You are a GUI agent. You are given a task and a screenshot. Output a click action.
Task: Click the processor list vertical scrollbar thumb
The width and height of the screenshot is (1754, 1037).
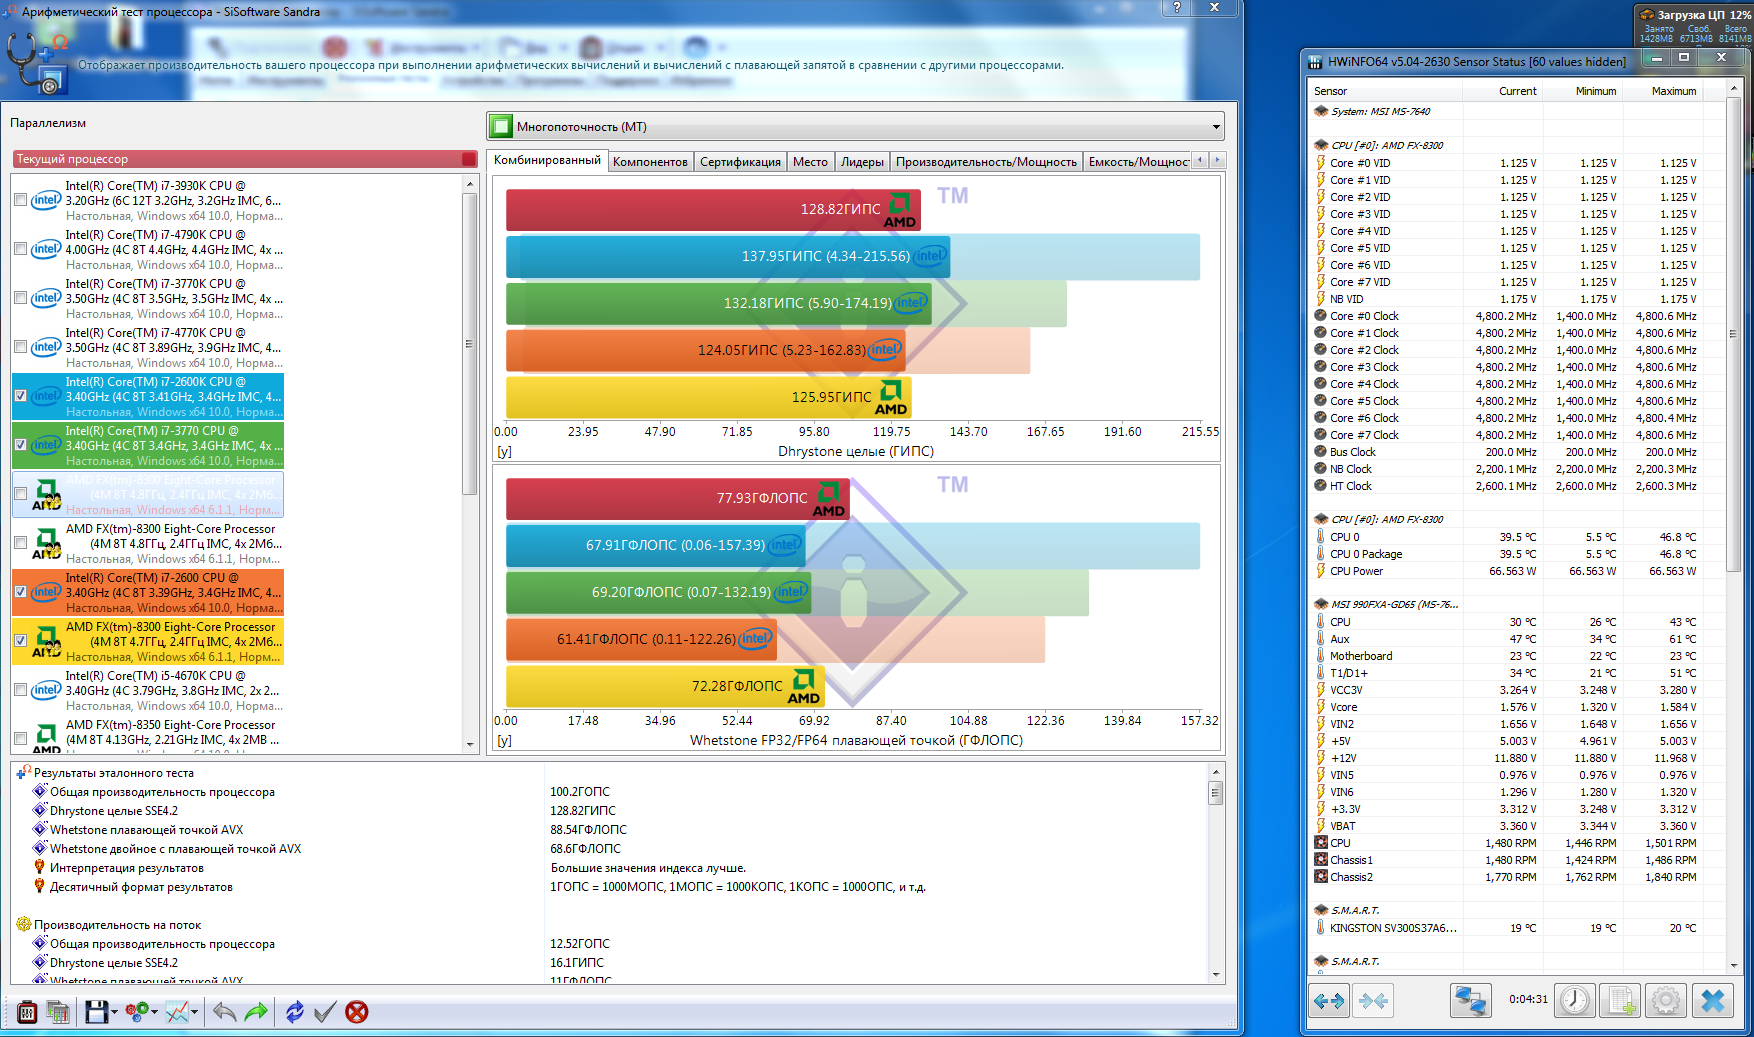point(470,343)
